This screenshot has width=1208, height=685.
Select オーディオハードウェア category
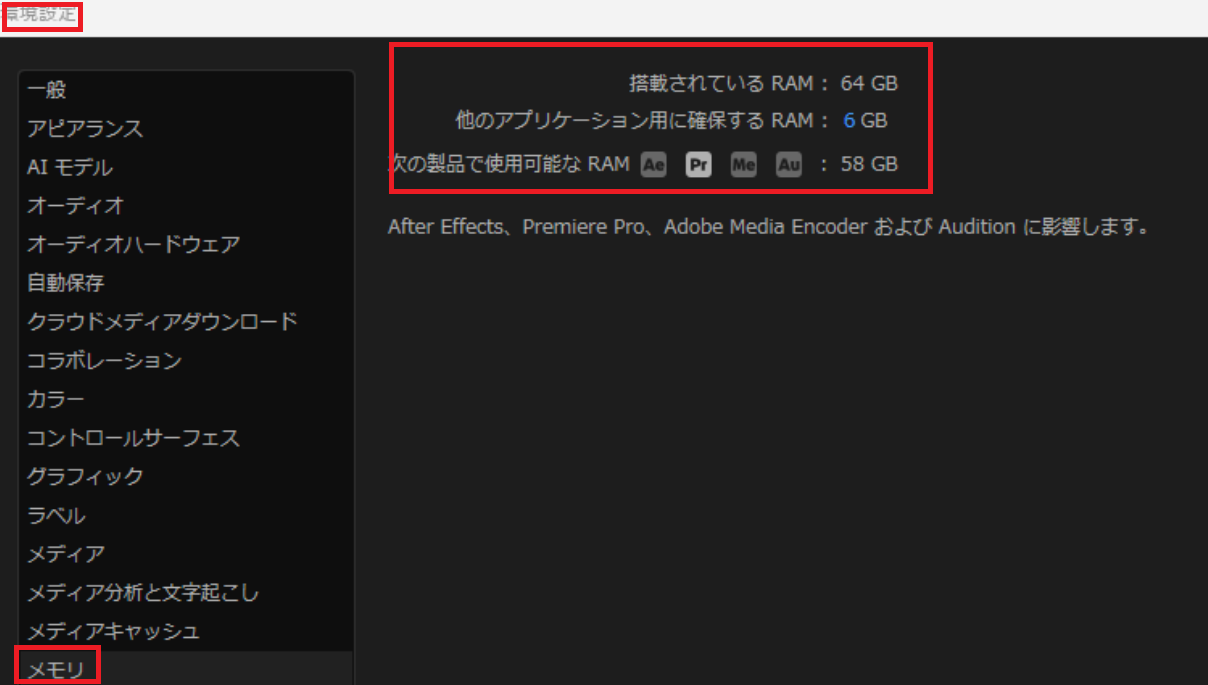coord(133,244)
